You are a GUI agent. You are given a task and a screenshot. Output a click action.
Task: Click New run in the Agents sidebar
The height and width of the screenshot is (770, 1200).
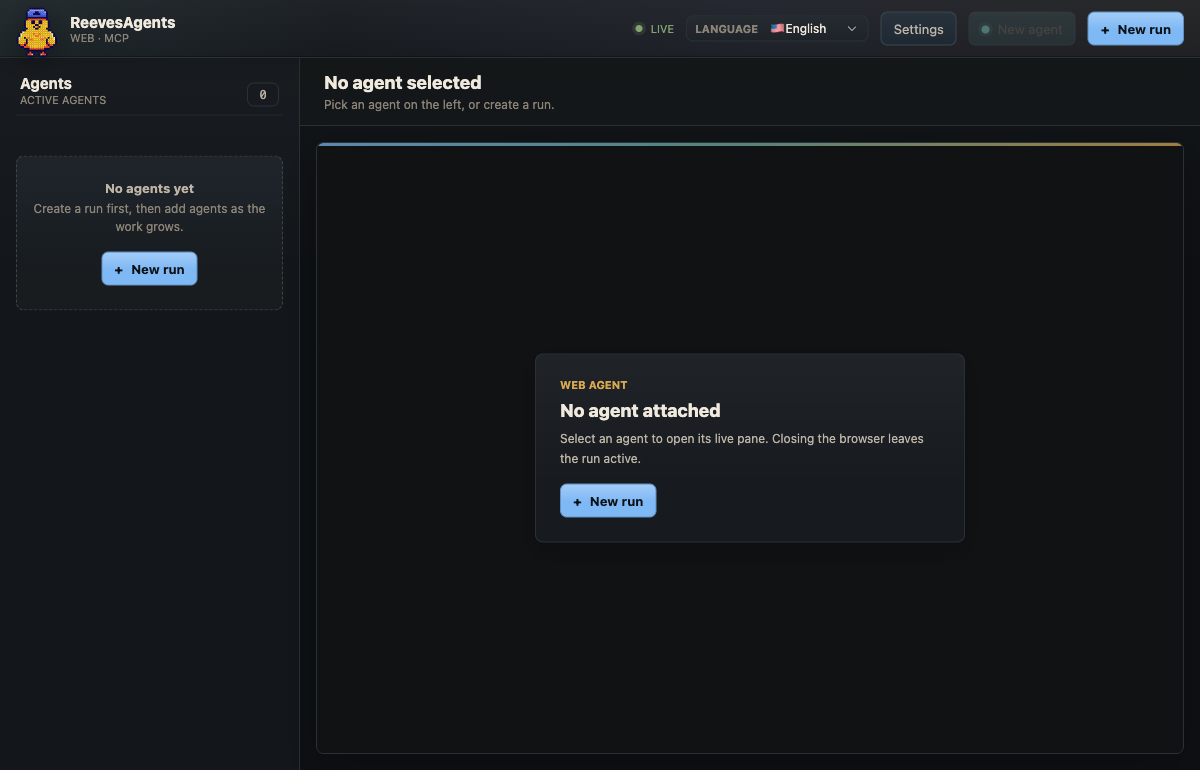coord(149,269)
